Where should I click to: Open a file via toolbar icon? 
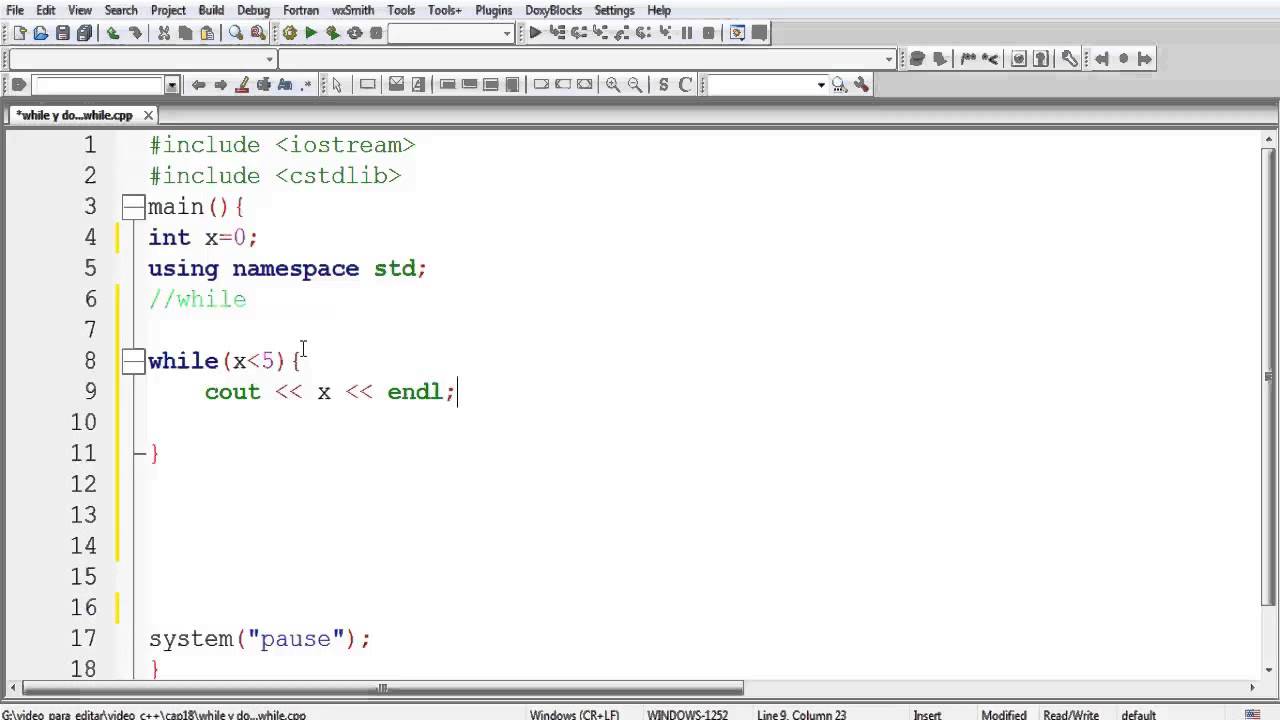pyautogui.click(x=41, y=33)
